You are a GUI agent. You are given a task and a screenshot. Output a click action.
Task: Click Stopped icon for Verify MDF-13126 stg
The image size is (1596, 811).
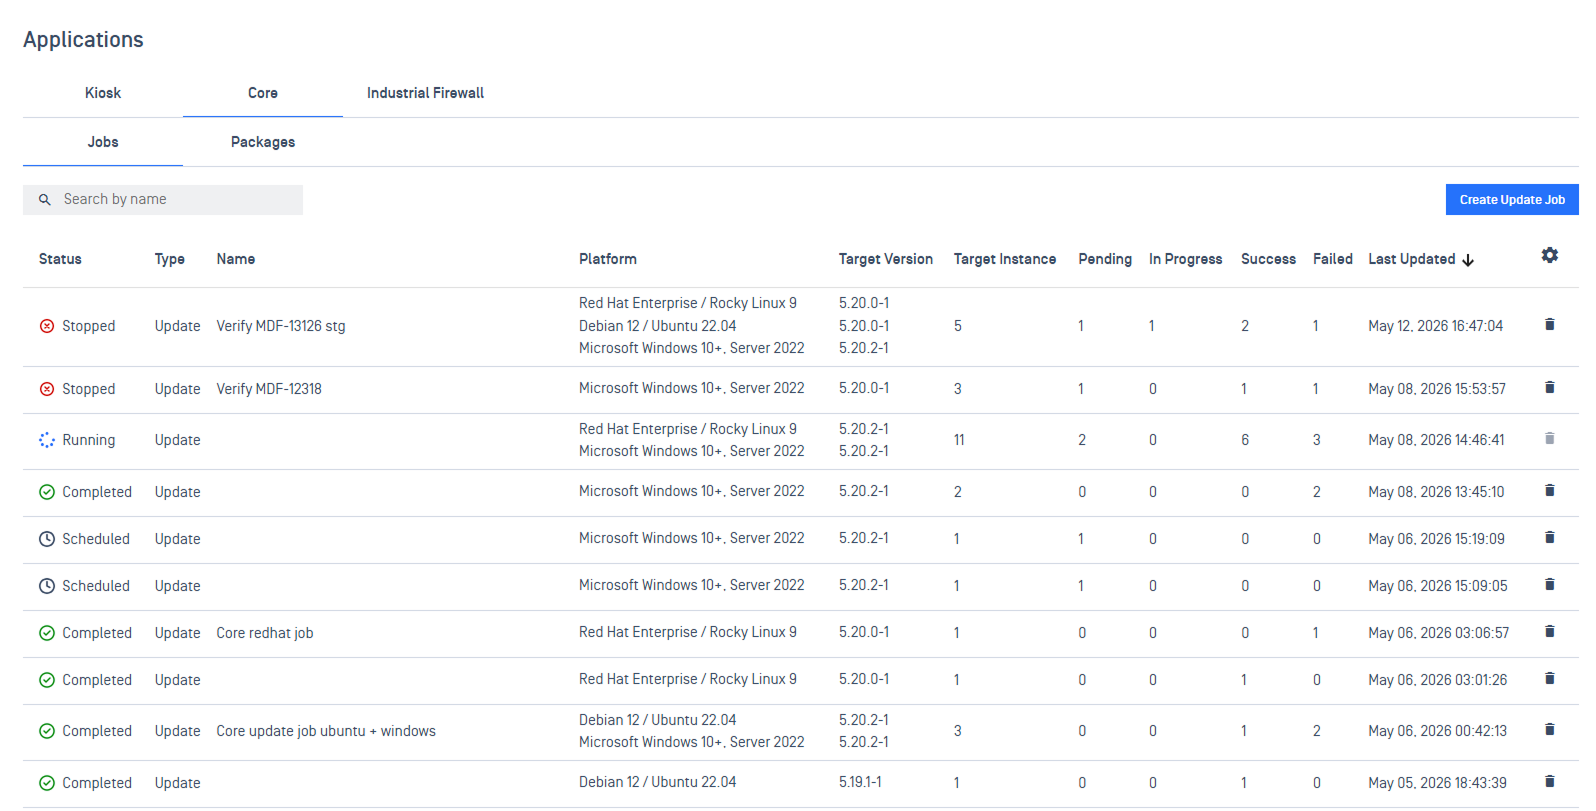[47, 326]
